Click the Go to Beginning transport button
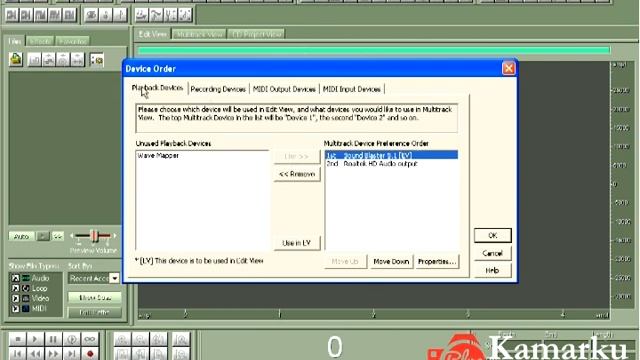640x360 pixels. tap(17, 353)
